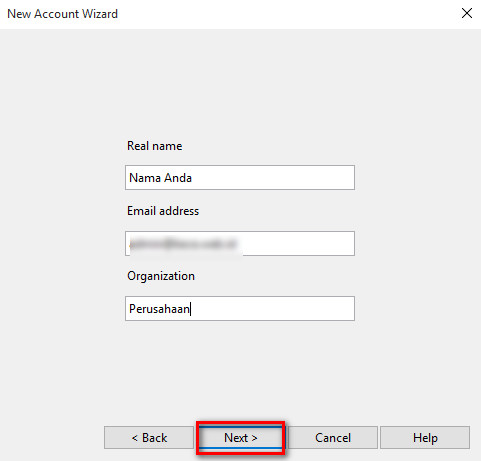The height and width of the screenshot is (461, 481).
Task: Go to previous step with < Back
Action: click(x=149, y=437)
